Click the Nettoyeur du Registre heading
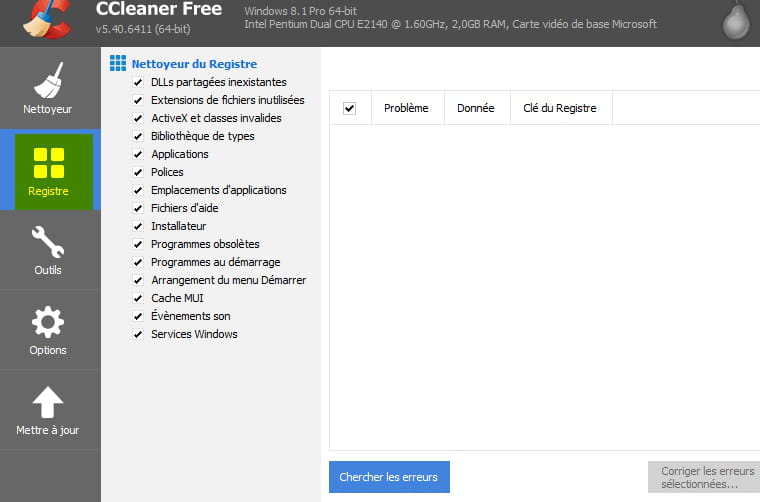Viewport: 760px width, 502px height. pyautogui.click(x=194, y=64)
